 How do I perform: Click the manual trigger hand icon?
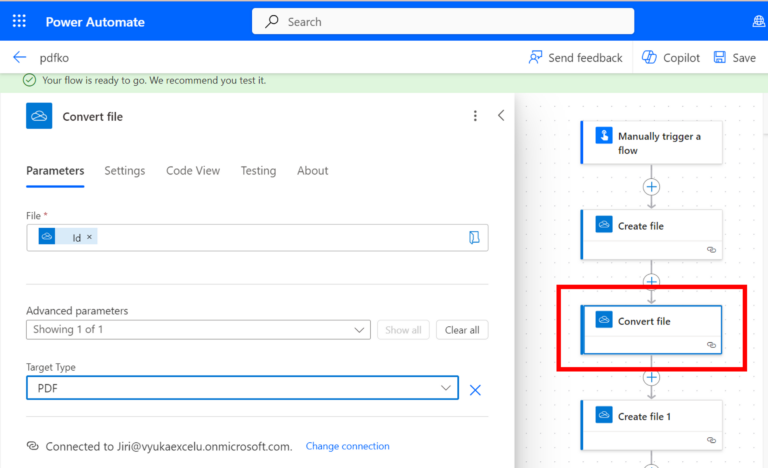pyautogui.click(x=604, y=135)
